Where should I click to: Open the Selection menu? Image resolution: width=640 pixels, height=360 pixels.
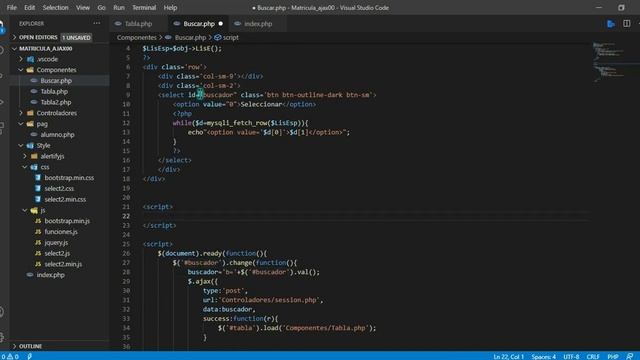(x=56, y=7)
